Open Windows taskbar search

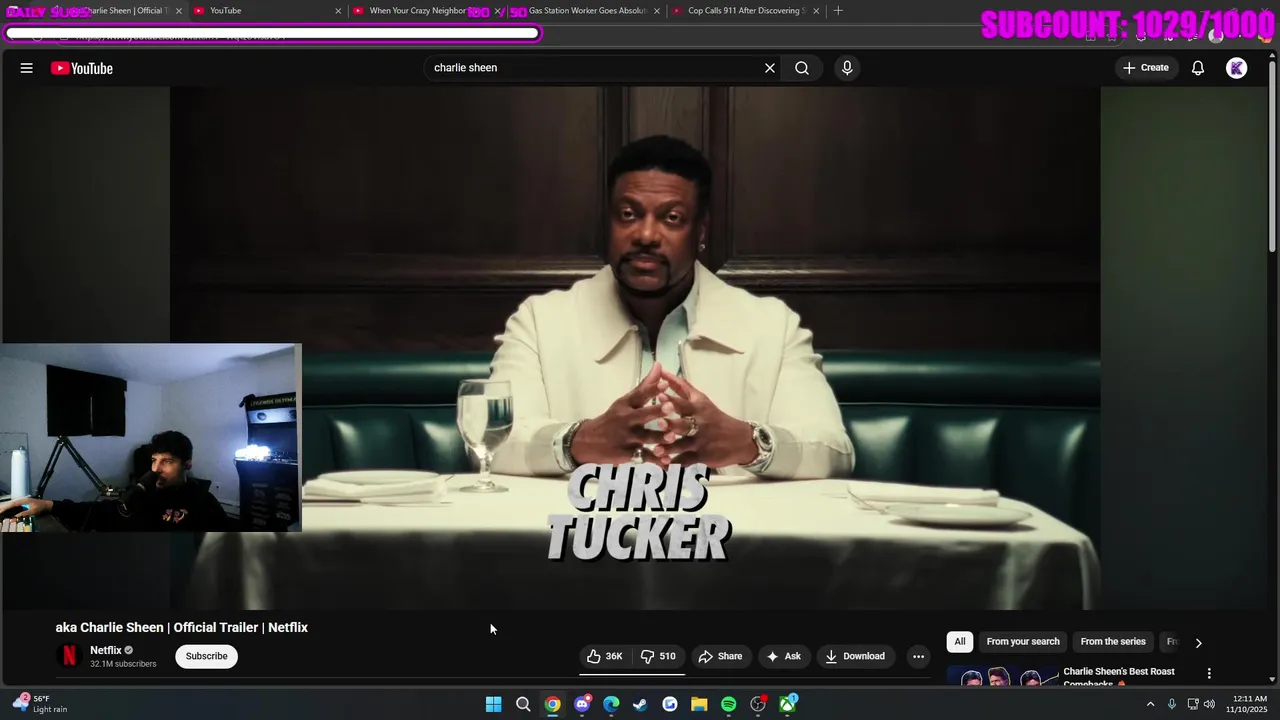point(523,704)
